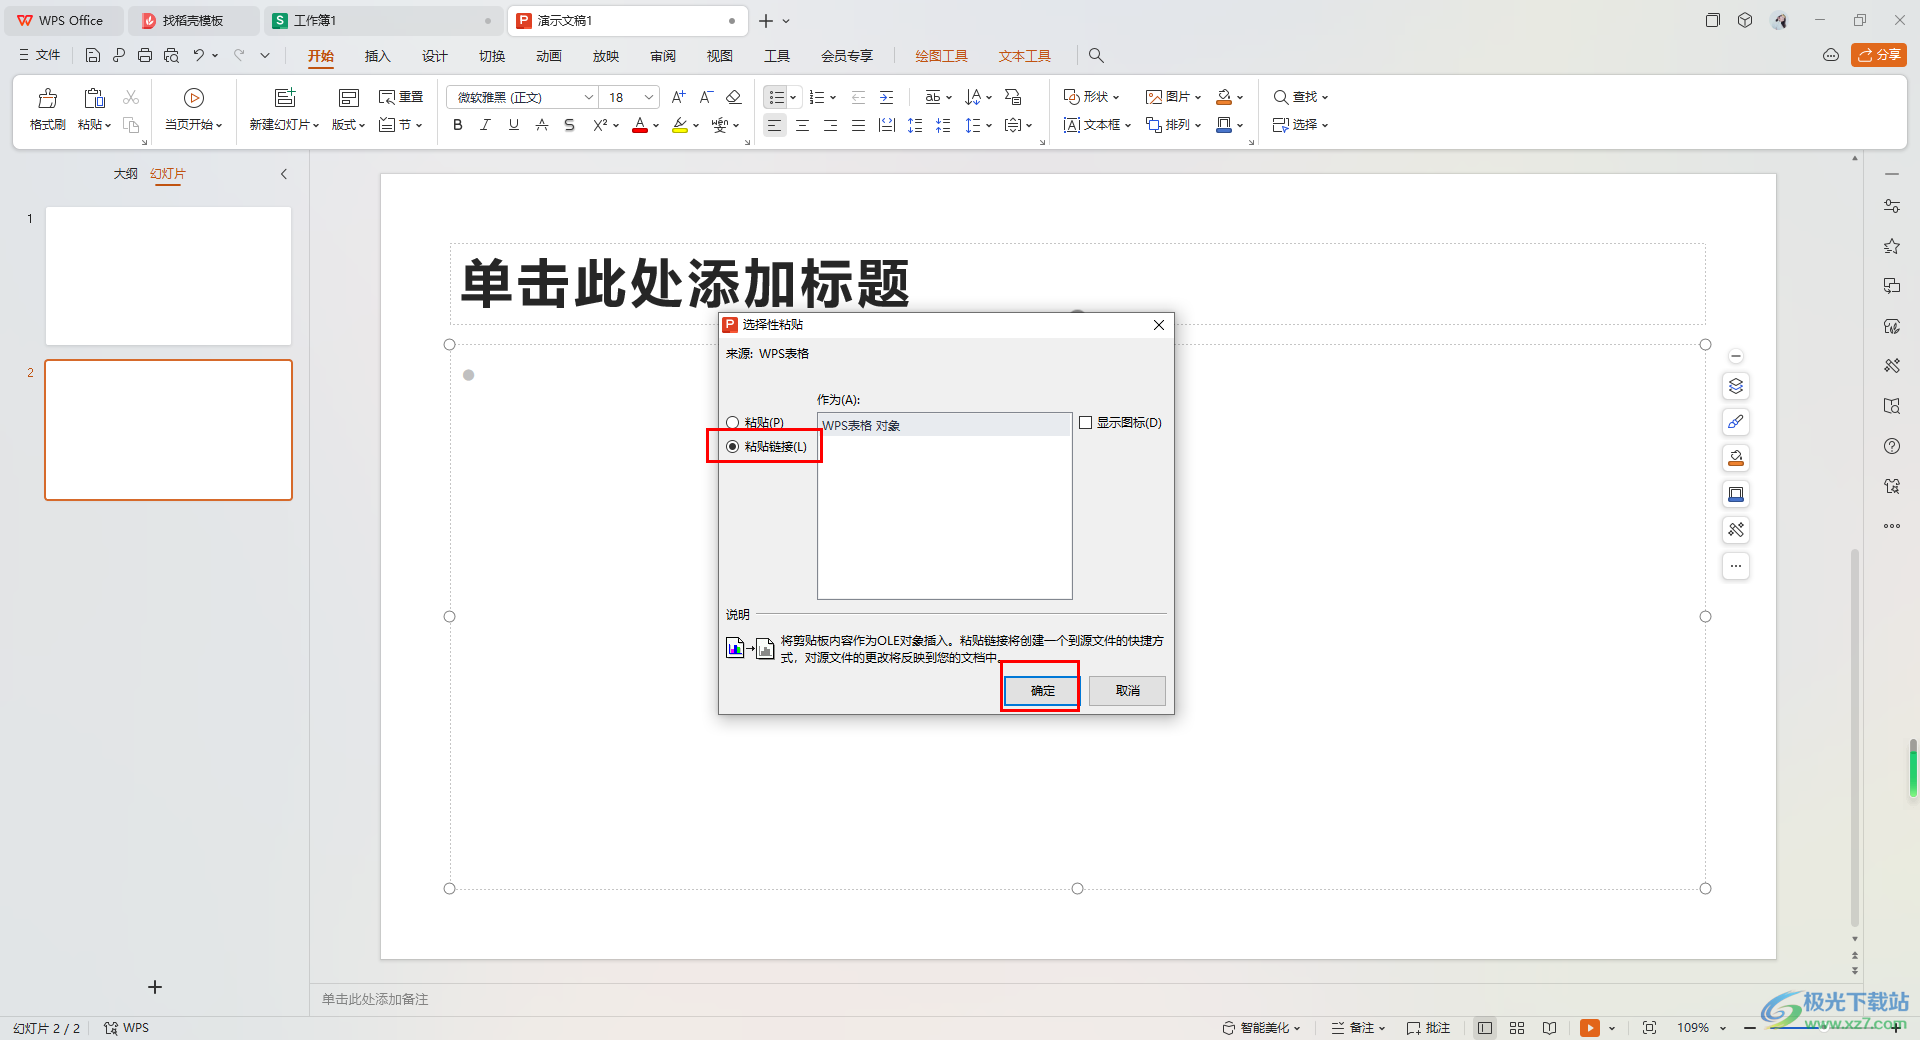
Task: Open the Shapes (形状) dropdown
Action: coord(1091,97)
